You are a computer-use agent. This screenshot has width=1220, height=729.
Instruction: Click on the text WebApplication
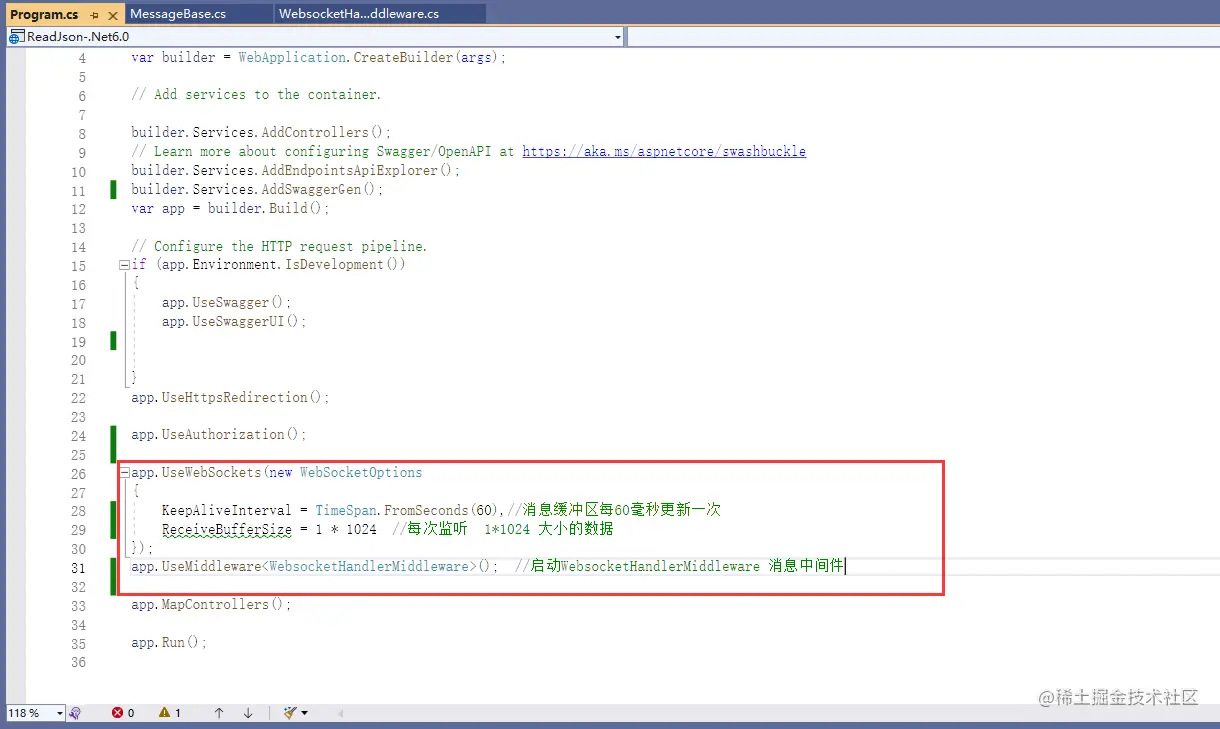click(x=292, y=58)
